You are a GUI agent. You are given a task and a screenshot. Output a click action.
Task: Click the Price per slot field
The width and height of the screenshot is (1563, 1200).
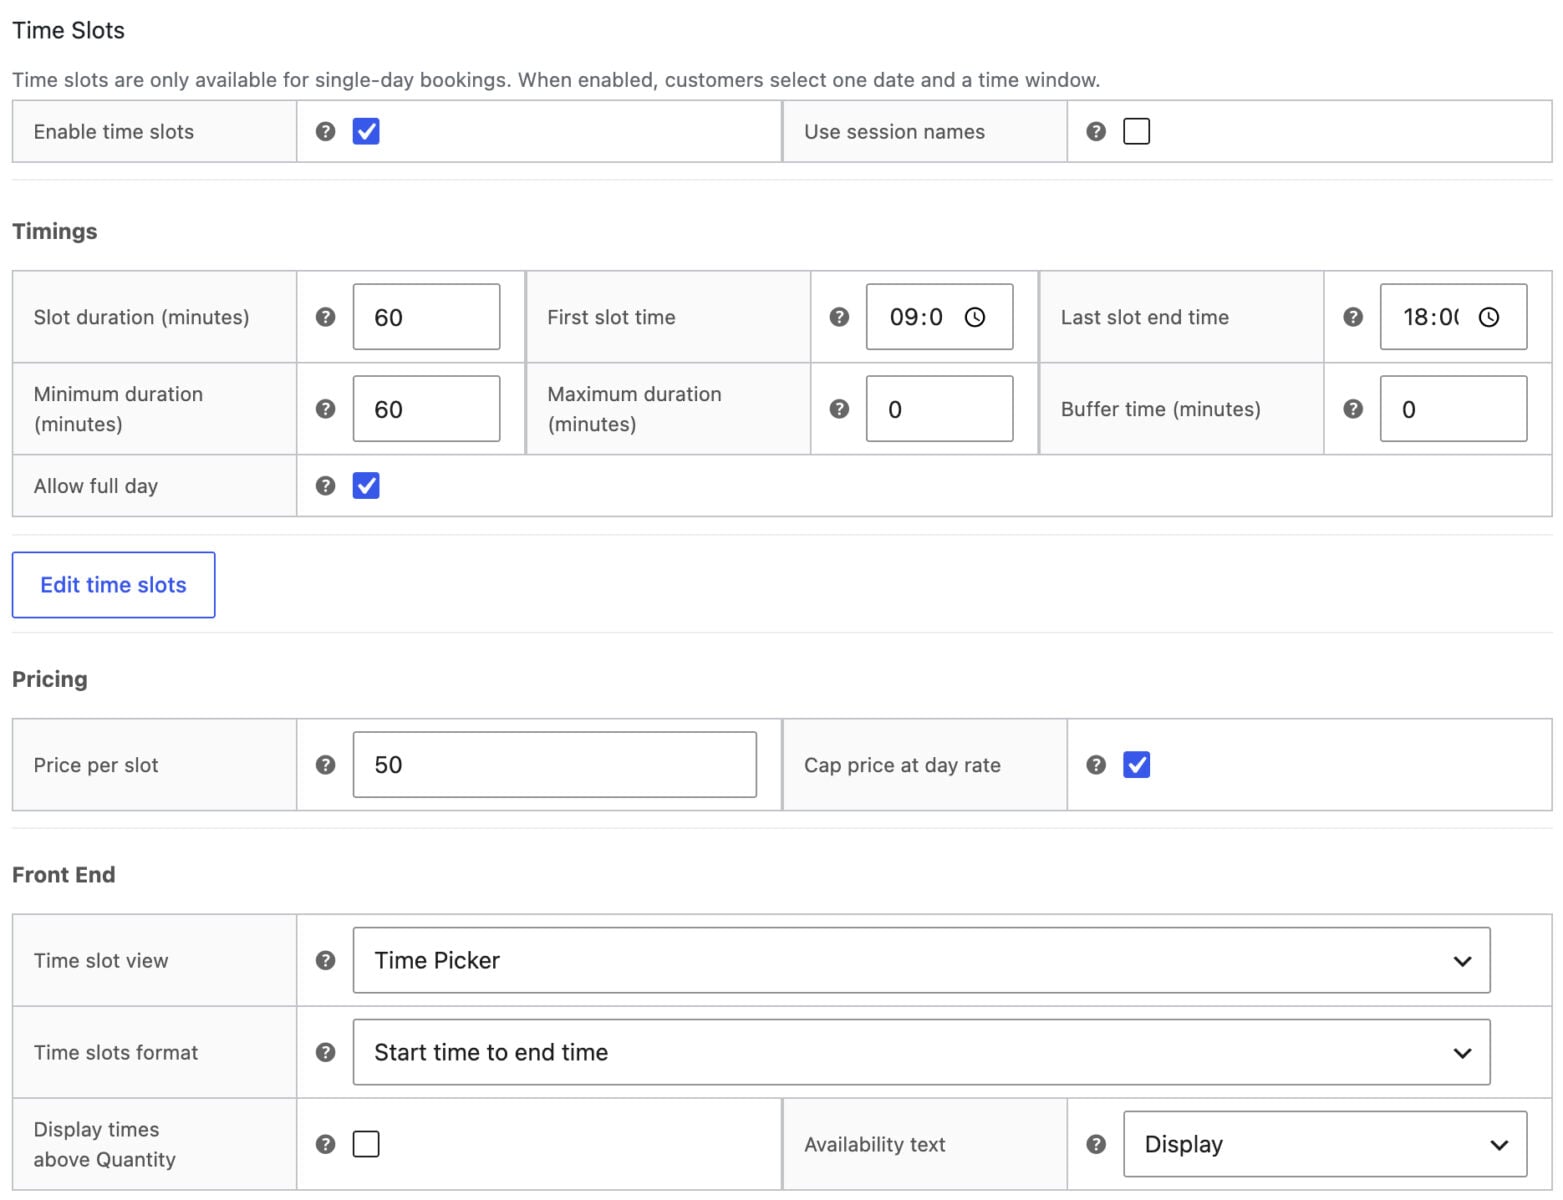(554, 765)
